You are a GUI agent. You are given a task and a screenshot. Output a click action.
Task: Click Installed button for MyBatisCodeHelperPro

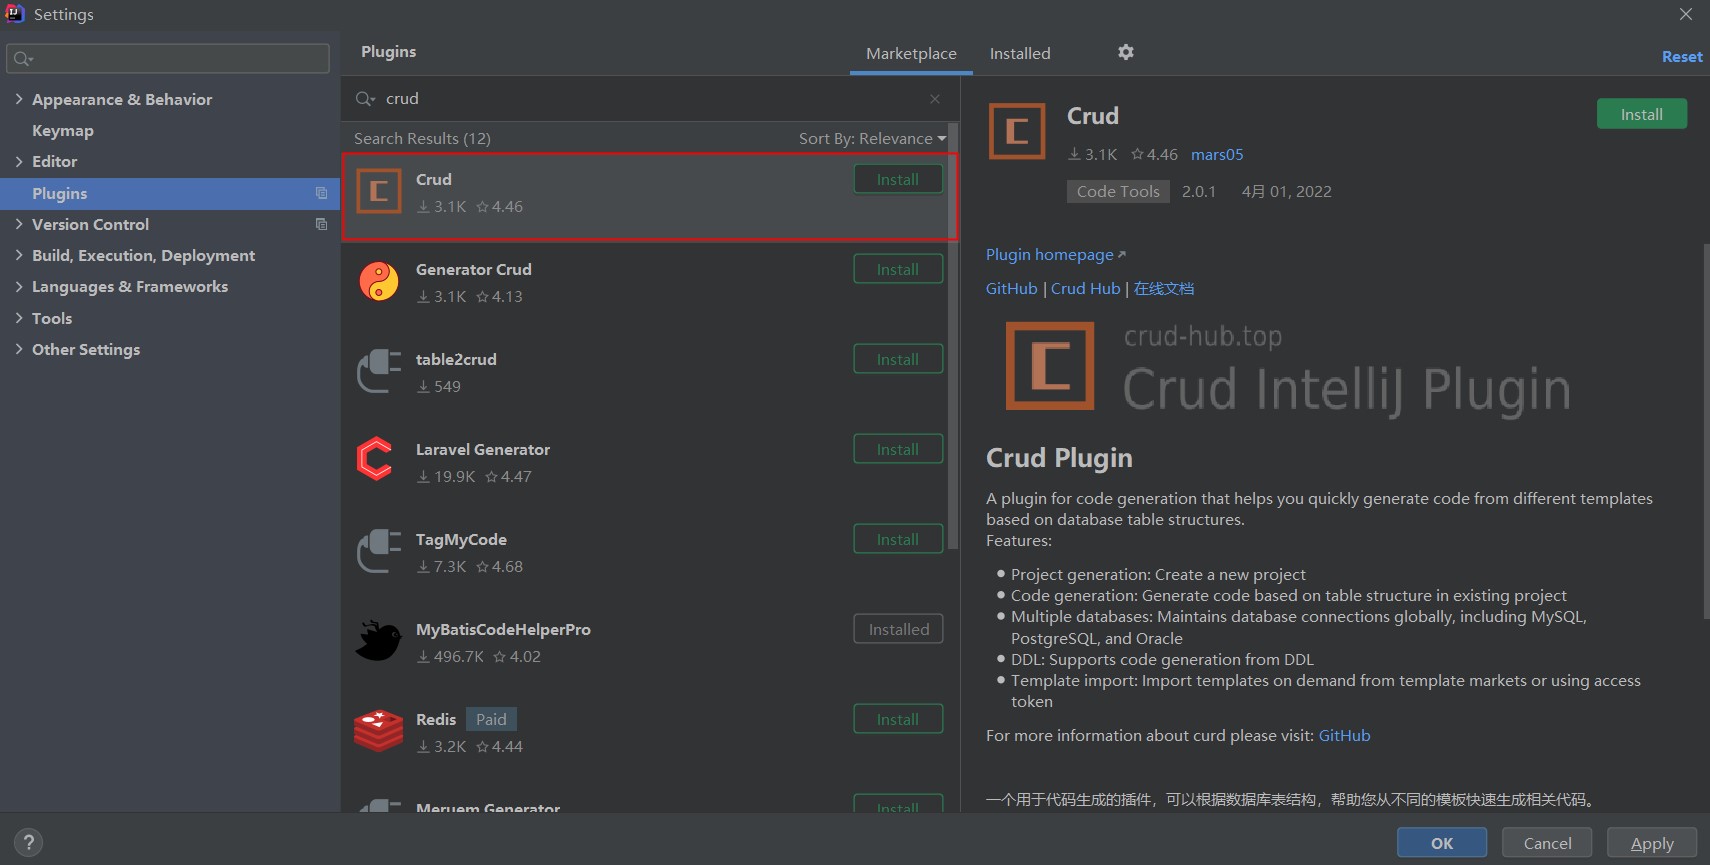pyautogui.click(x=898, y=629)
